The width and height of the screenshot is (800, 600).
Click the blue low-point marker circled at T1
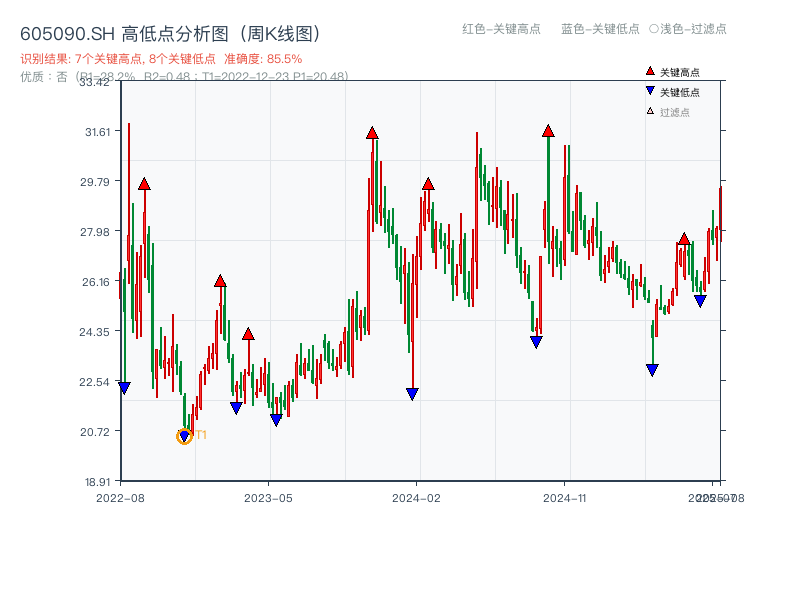pos(184,436)
